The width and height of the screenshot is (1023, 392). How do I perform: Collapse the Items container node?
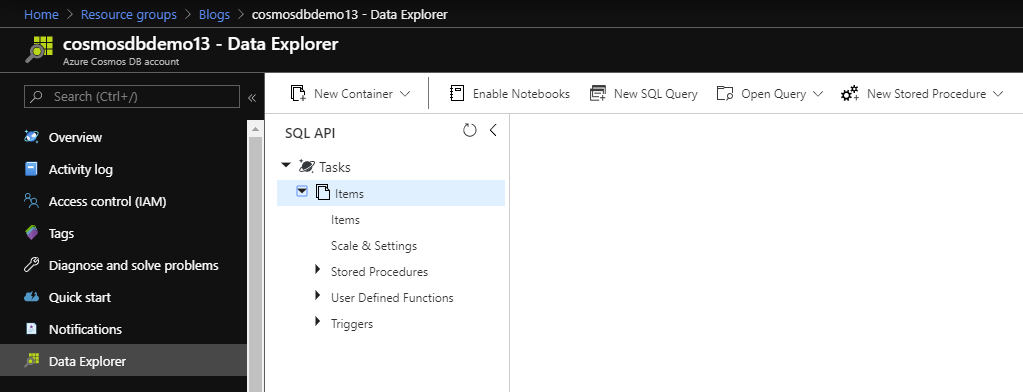pos(301,192)
